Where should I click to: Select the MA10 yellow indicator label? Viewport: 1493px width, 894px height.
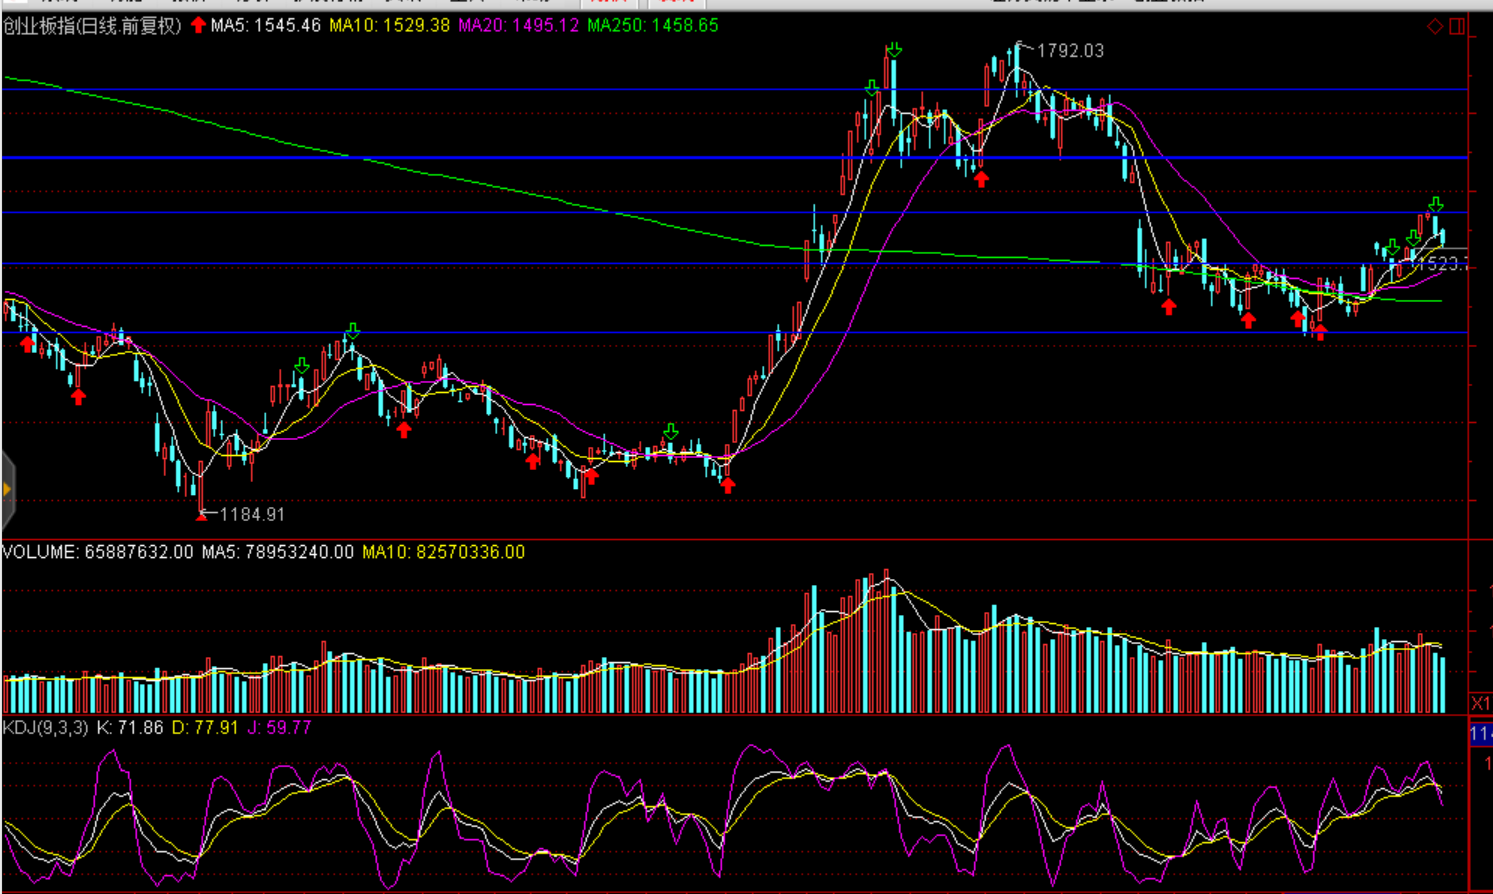click(389, 26)
